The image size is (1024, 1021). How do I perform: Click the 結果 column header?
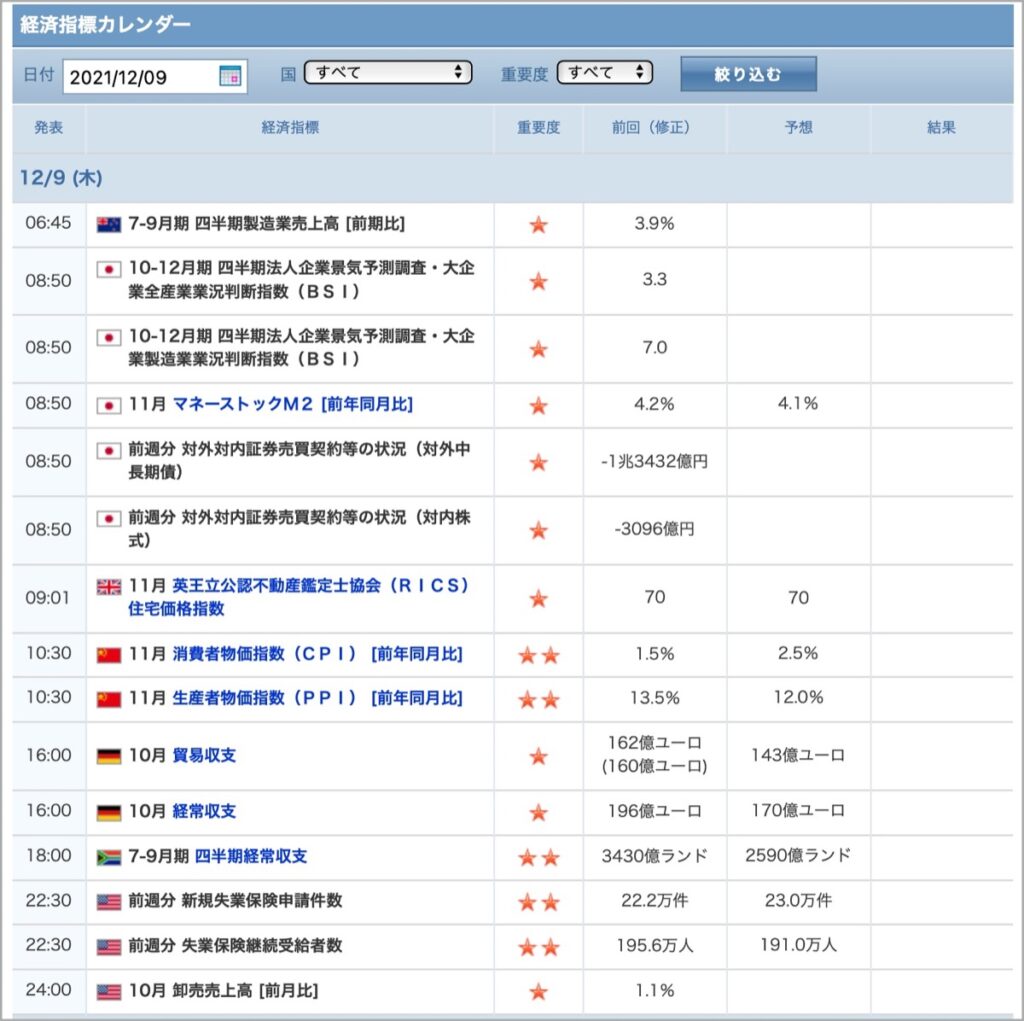click(941, 127)
